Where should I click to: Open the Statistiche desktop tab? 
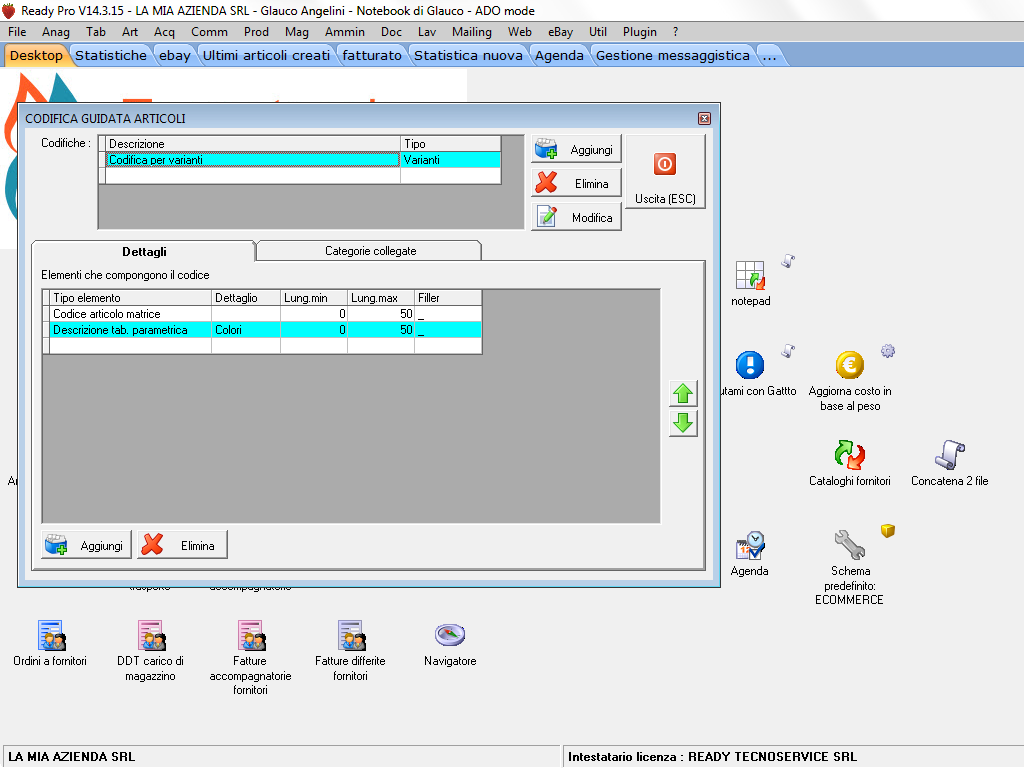[111, 56]
